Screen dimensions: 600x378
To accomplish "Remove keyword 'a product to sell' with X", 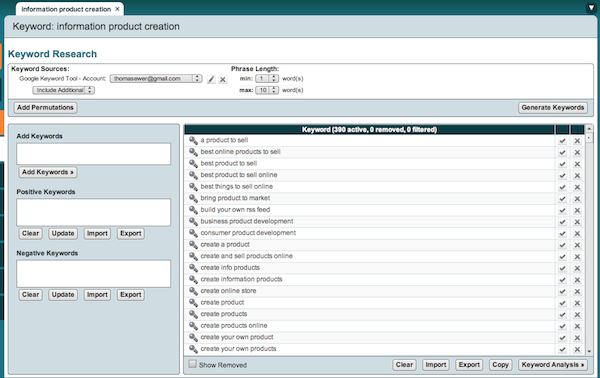I will click(577, 141).
